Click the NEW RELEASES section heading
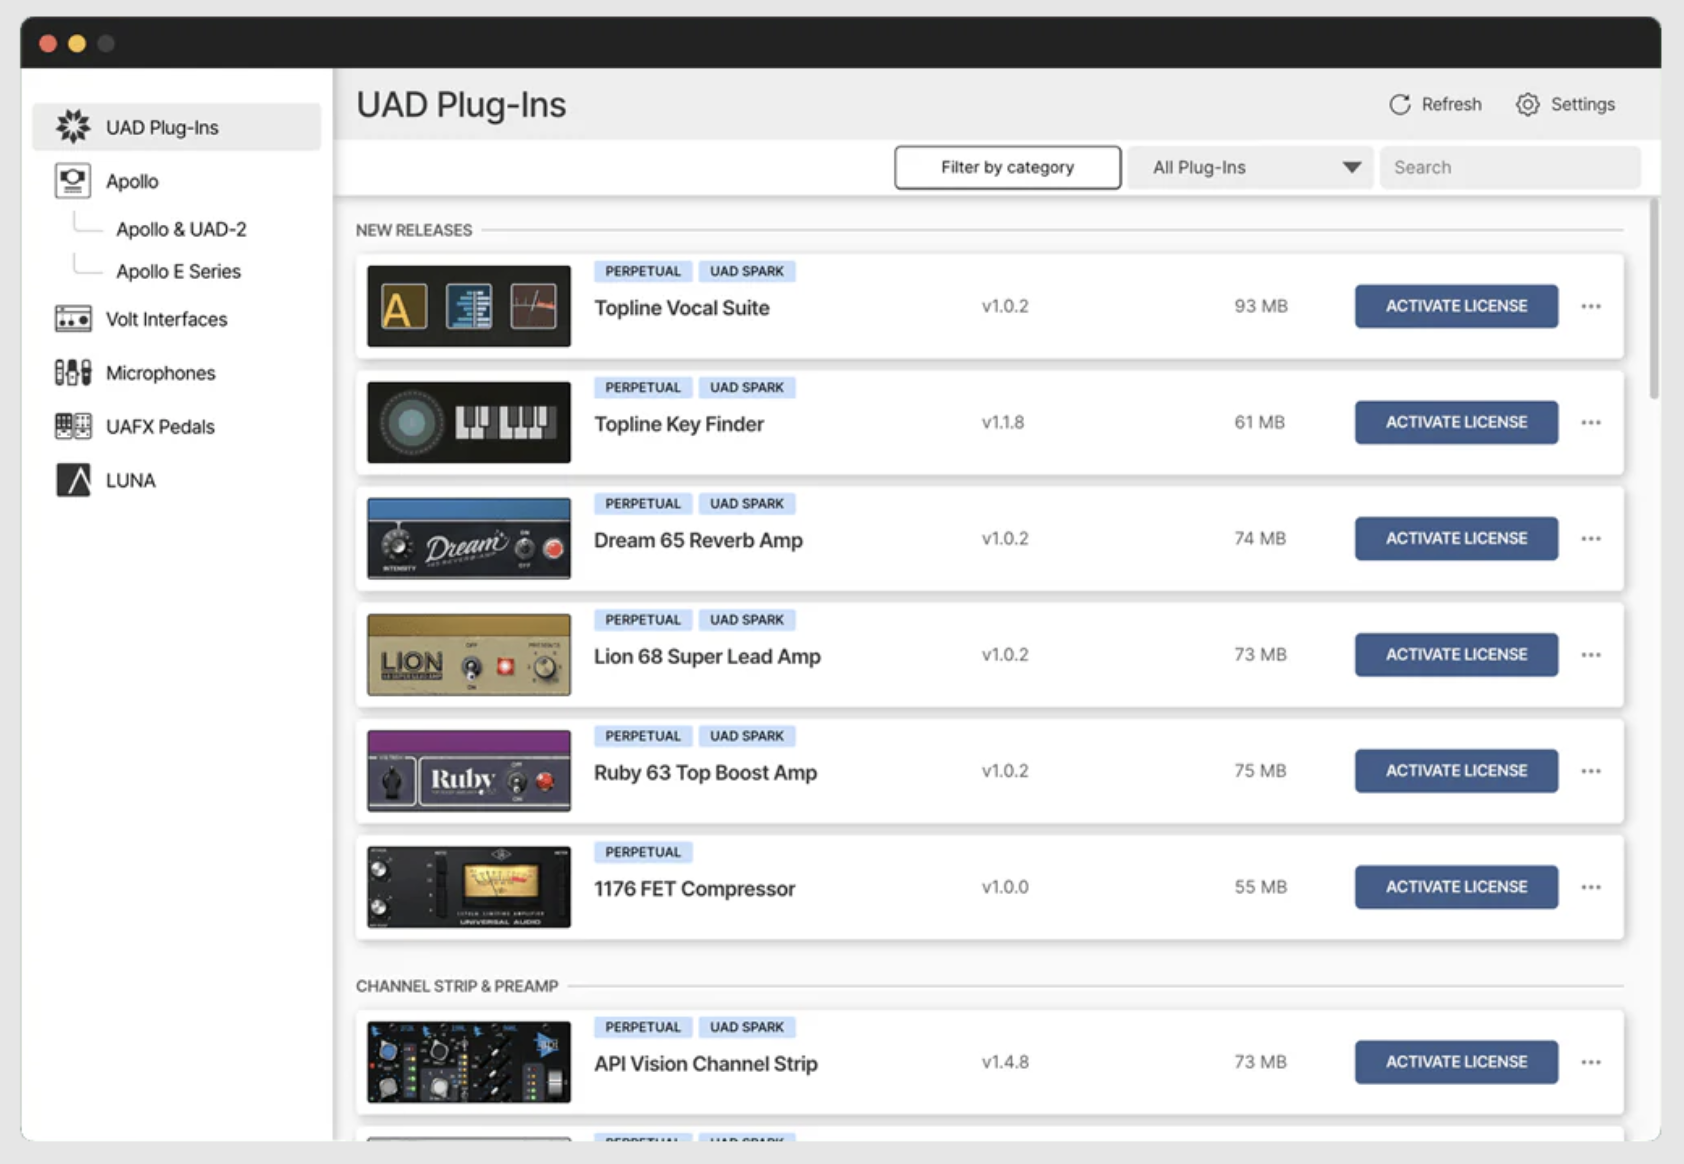The height and width of the screenshot is (1164, 1684). (x=414, y=230)
